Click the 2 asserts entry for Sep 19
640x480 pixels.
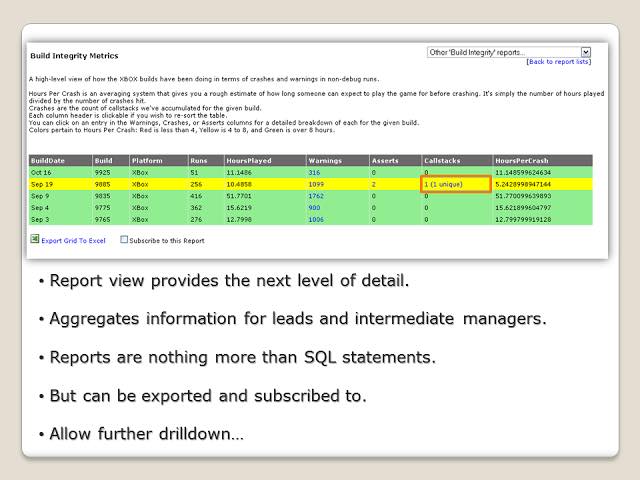[x=374, y=184]
